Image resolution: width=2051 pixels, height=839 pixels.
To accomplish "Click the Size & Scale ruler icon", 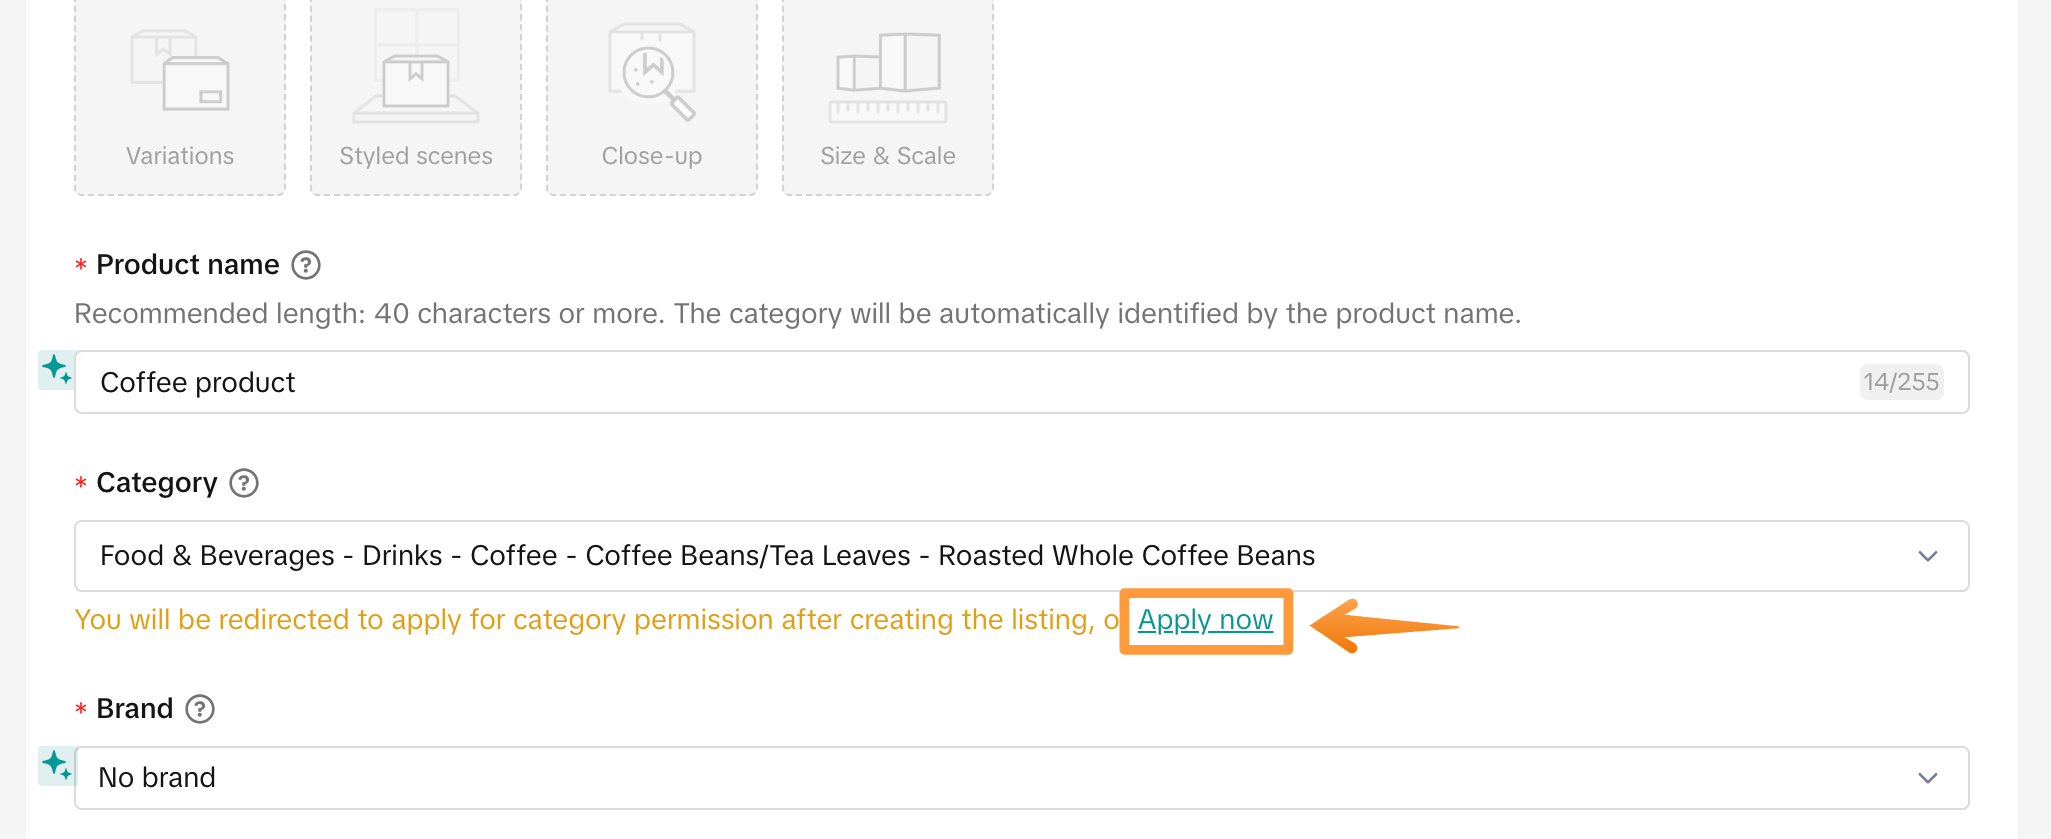I will [888, 77].
